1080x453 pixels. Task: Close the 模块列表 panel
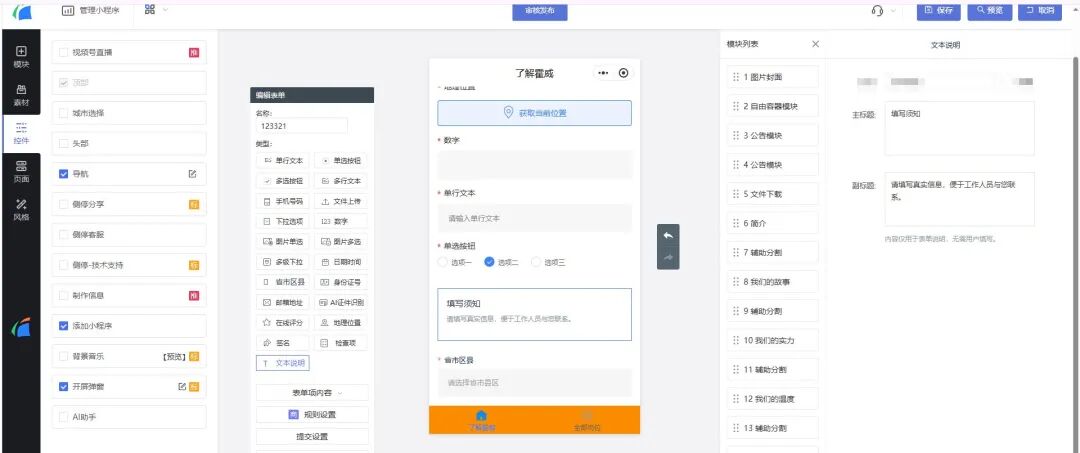click(816, 44)
